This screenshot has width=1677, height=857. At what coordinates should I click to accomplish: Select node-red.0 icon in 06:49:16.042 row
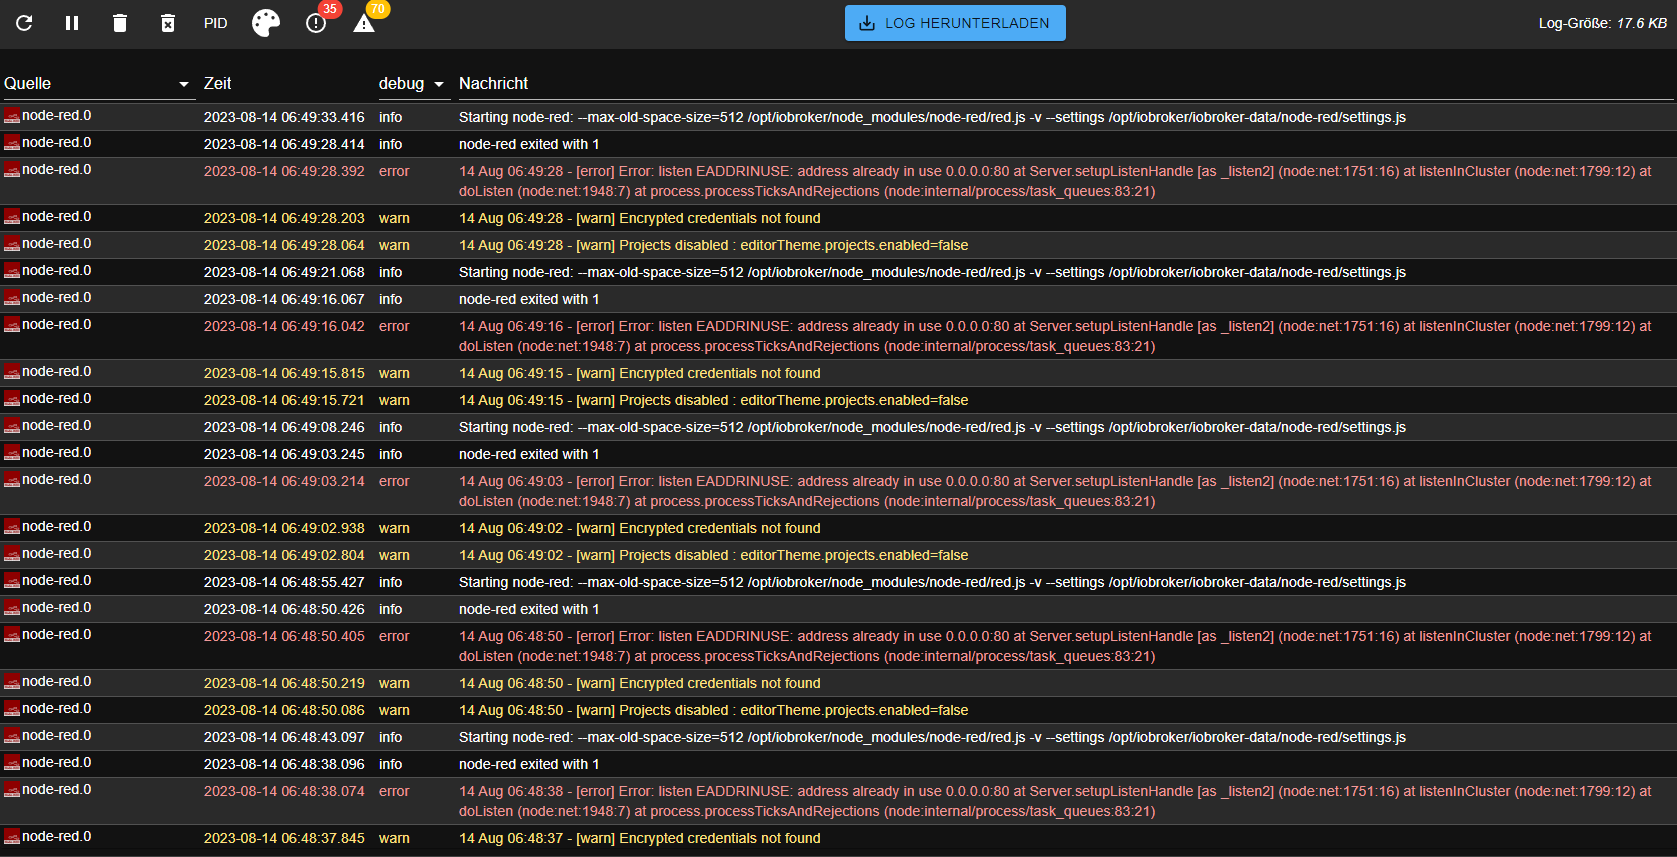(12, 325)
